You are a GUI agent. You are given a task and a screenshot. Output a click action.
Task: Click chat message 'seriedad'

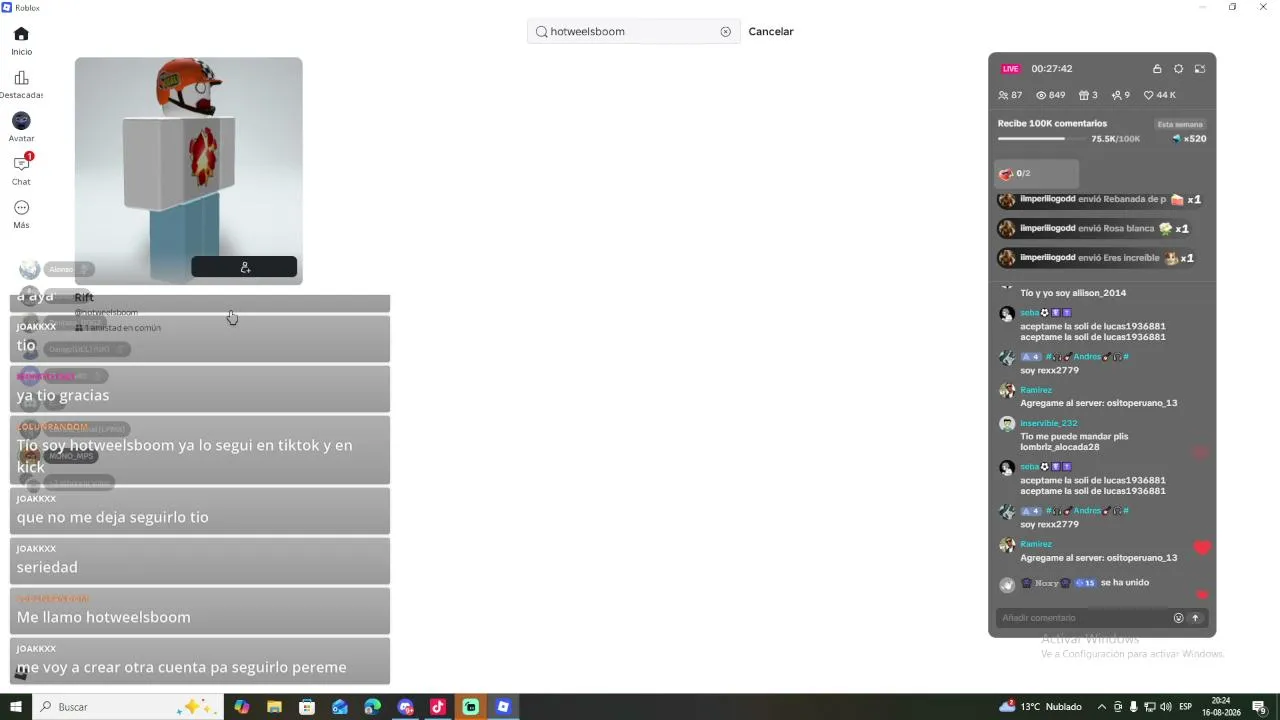pos(200,561)
